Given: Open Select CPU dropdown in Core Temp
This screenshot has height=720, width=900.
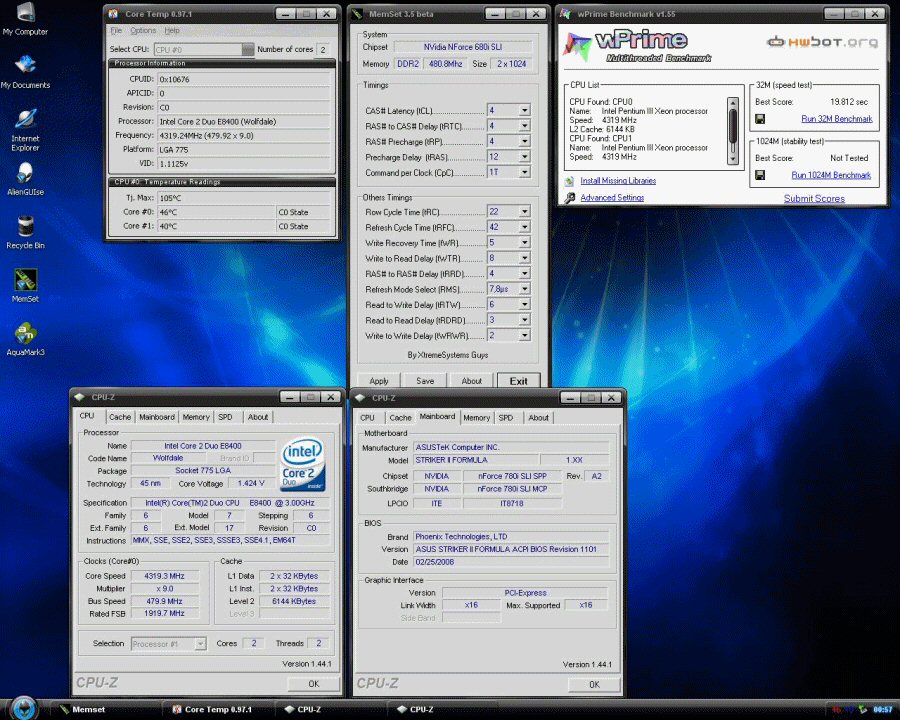Looking at the screenshot, I should pyautogui.click(x=247, y=50).
